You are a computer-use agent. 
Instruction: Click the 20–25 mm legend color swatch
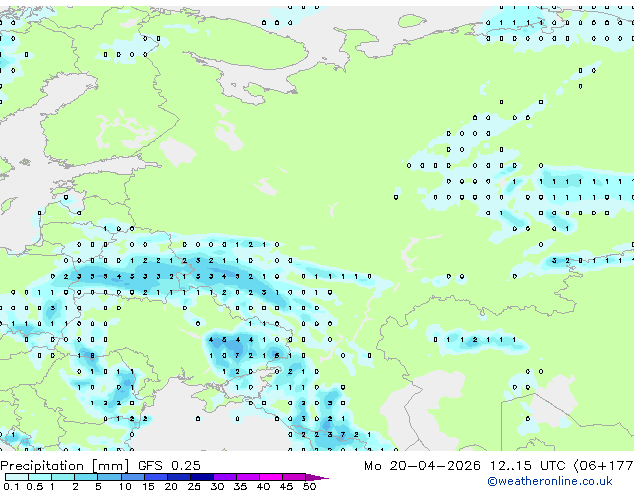coord(179,477)
